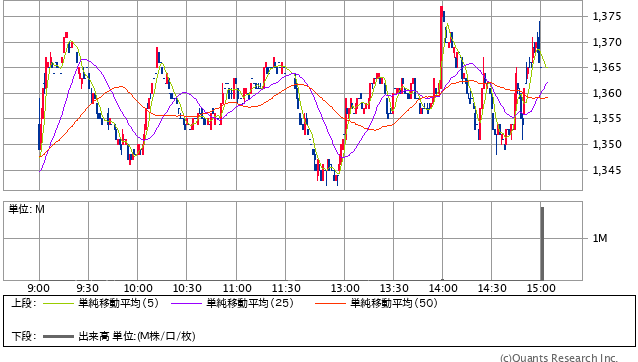This screenshot has width=638, height=362.
Task: Click the 1,360 price axis label
Action: [607, 93]
